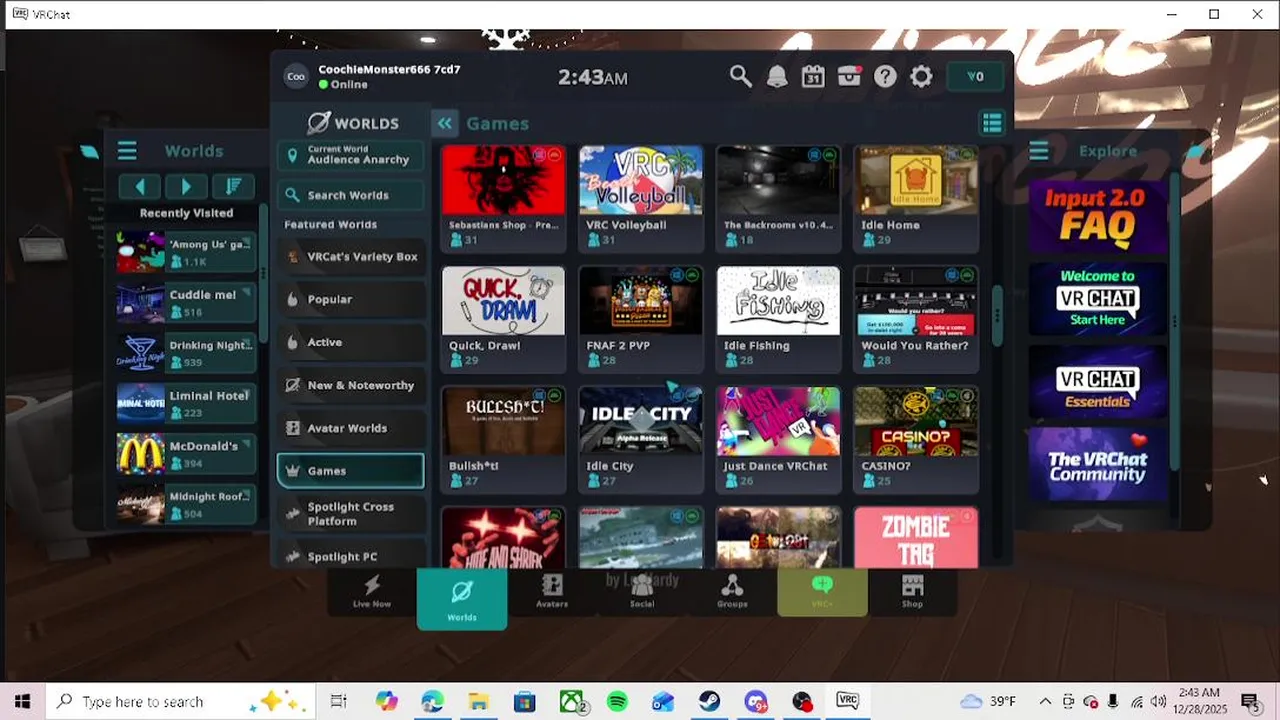Screen dimensions: 1280x720
Task: Open Sebastians Shop world thumbnail
Action: (503, 180)
